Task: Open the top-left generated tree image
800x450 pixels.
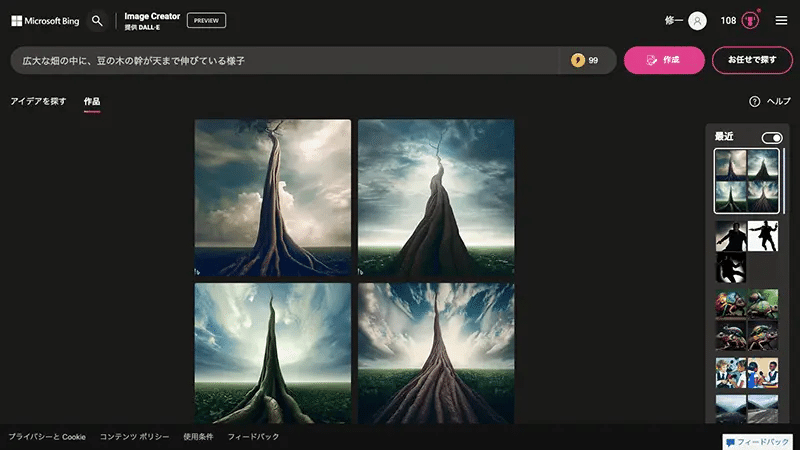Action: pos(272,197)
